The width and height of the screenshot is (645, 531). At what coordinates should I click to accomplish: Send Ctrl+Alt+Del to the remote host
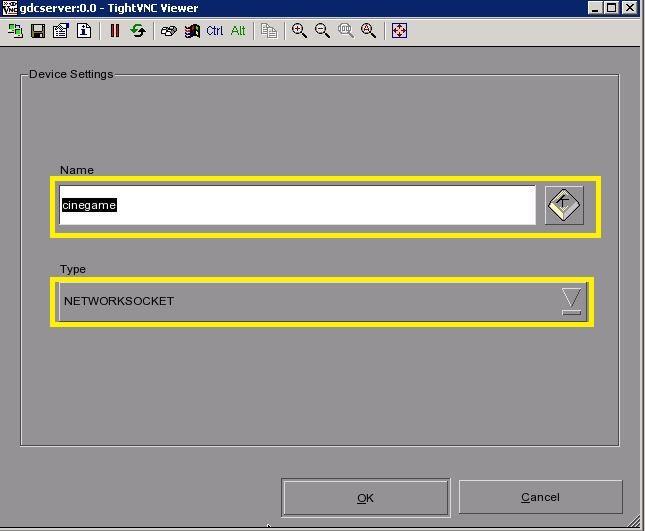click(x=169, y=31)
